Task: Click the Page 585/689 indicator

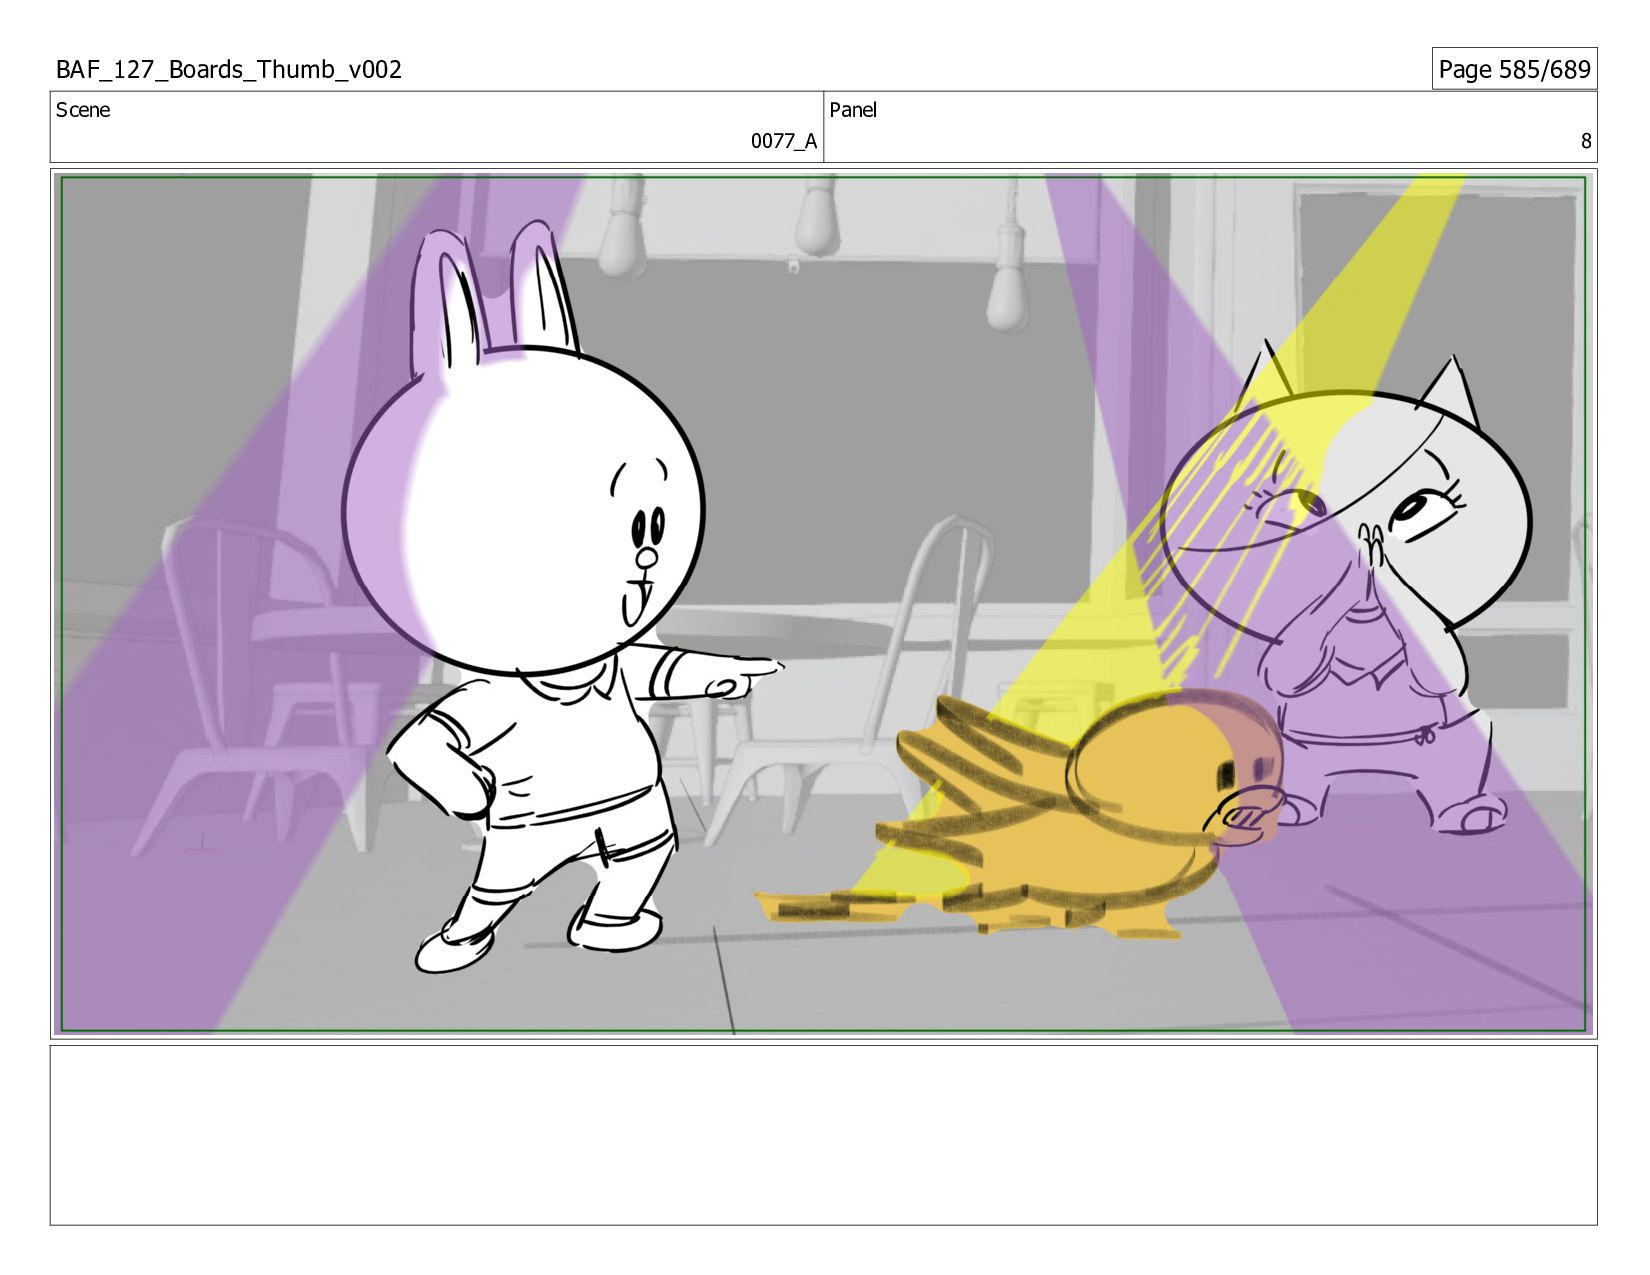Action: pos(1514,69)
